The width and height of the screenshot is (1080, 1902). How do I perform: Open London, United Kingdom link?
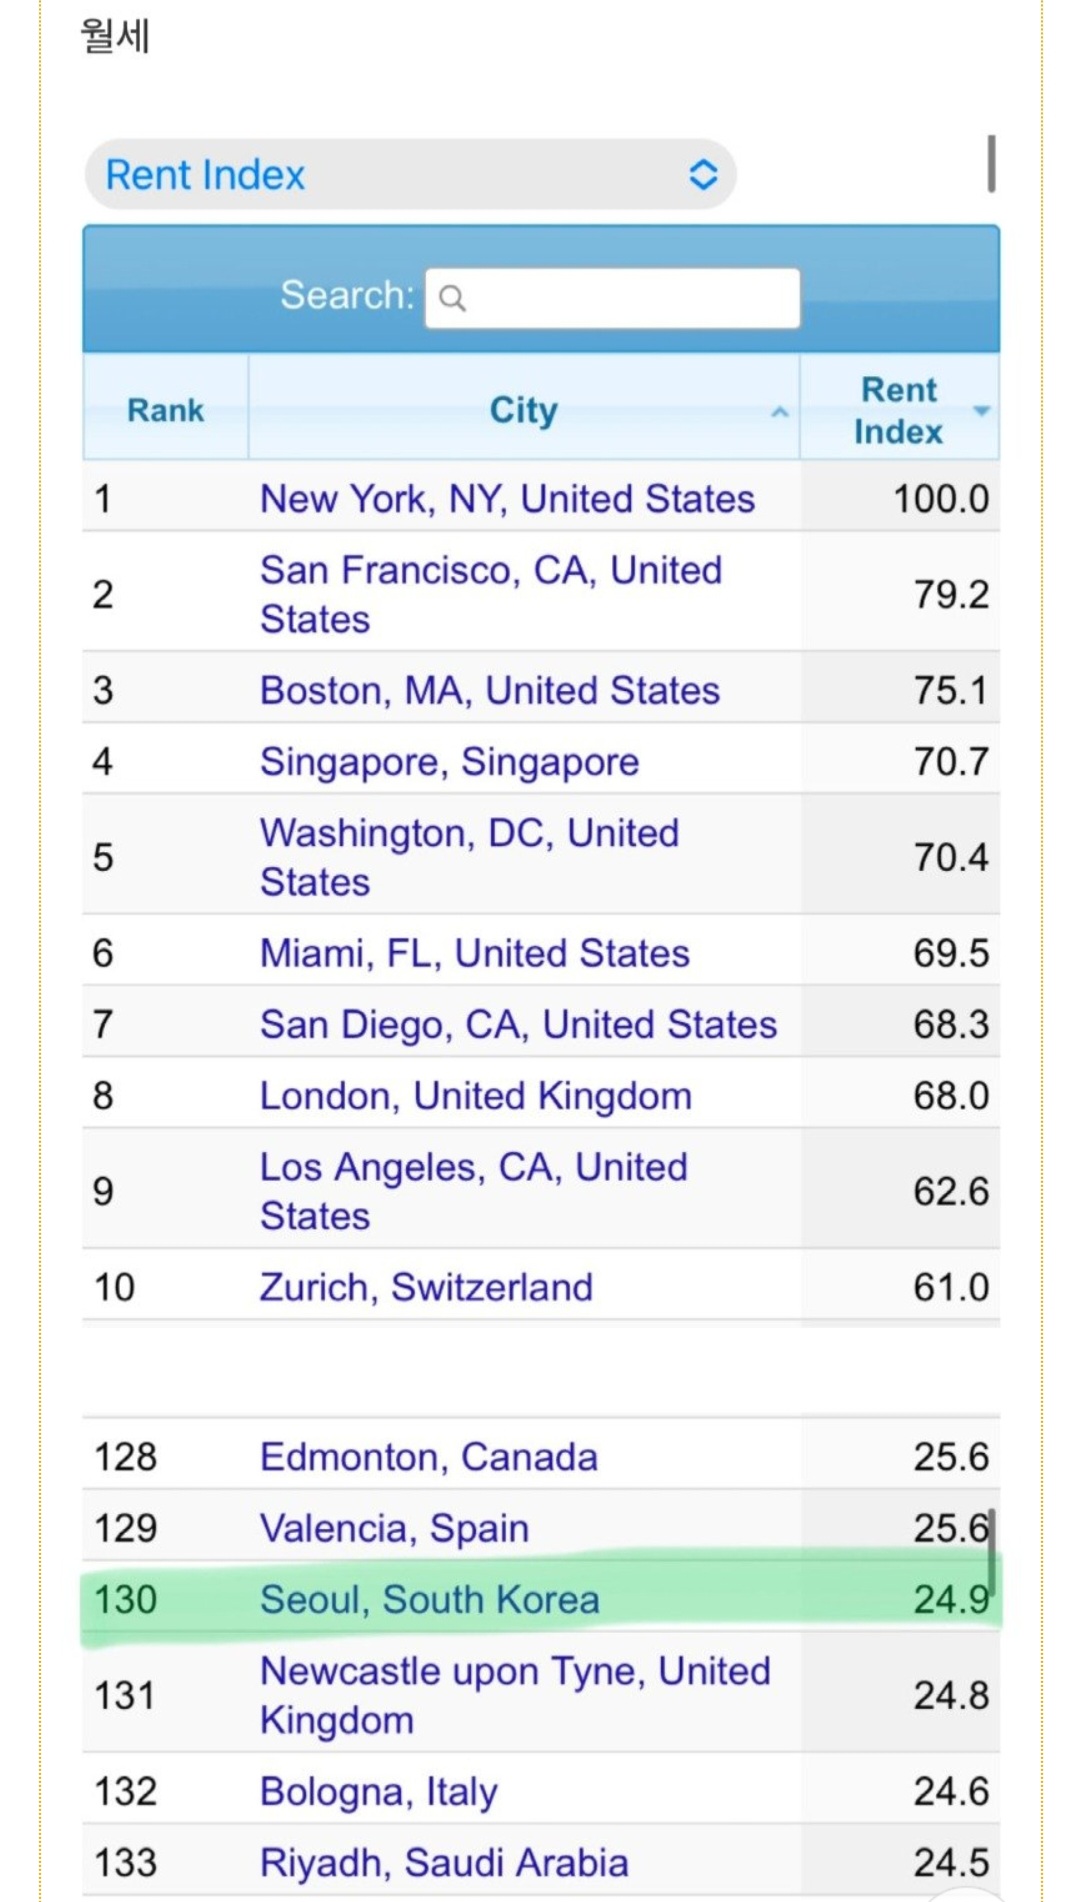point(476,1096)
